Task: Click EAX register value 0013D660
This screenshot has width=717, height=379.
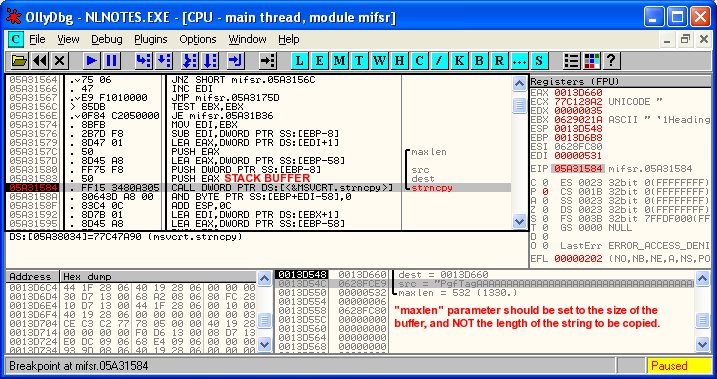Action: [x=578, y=93]
